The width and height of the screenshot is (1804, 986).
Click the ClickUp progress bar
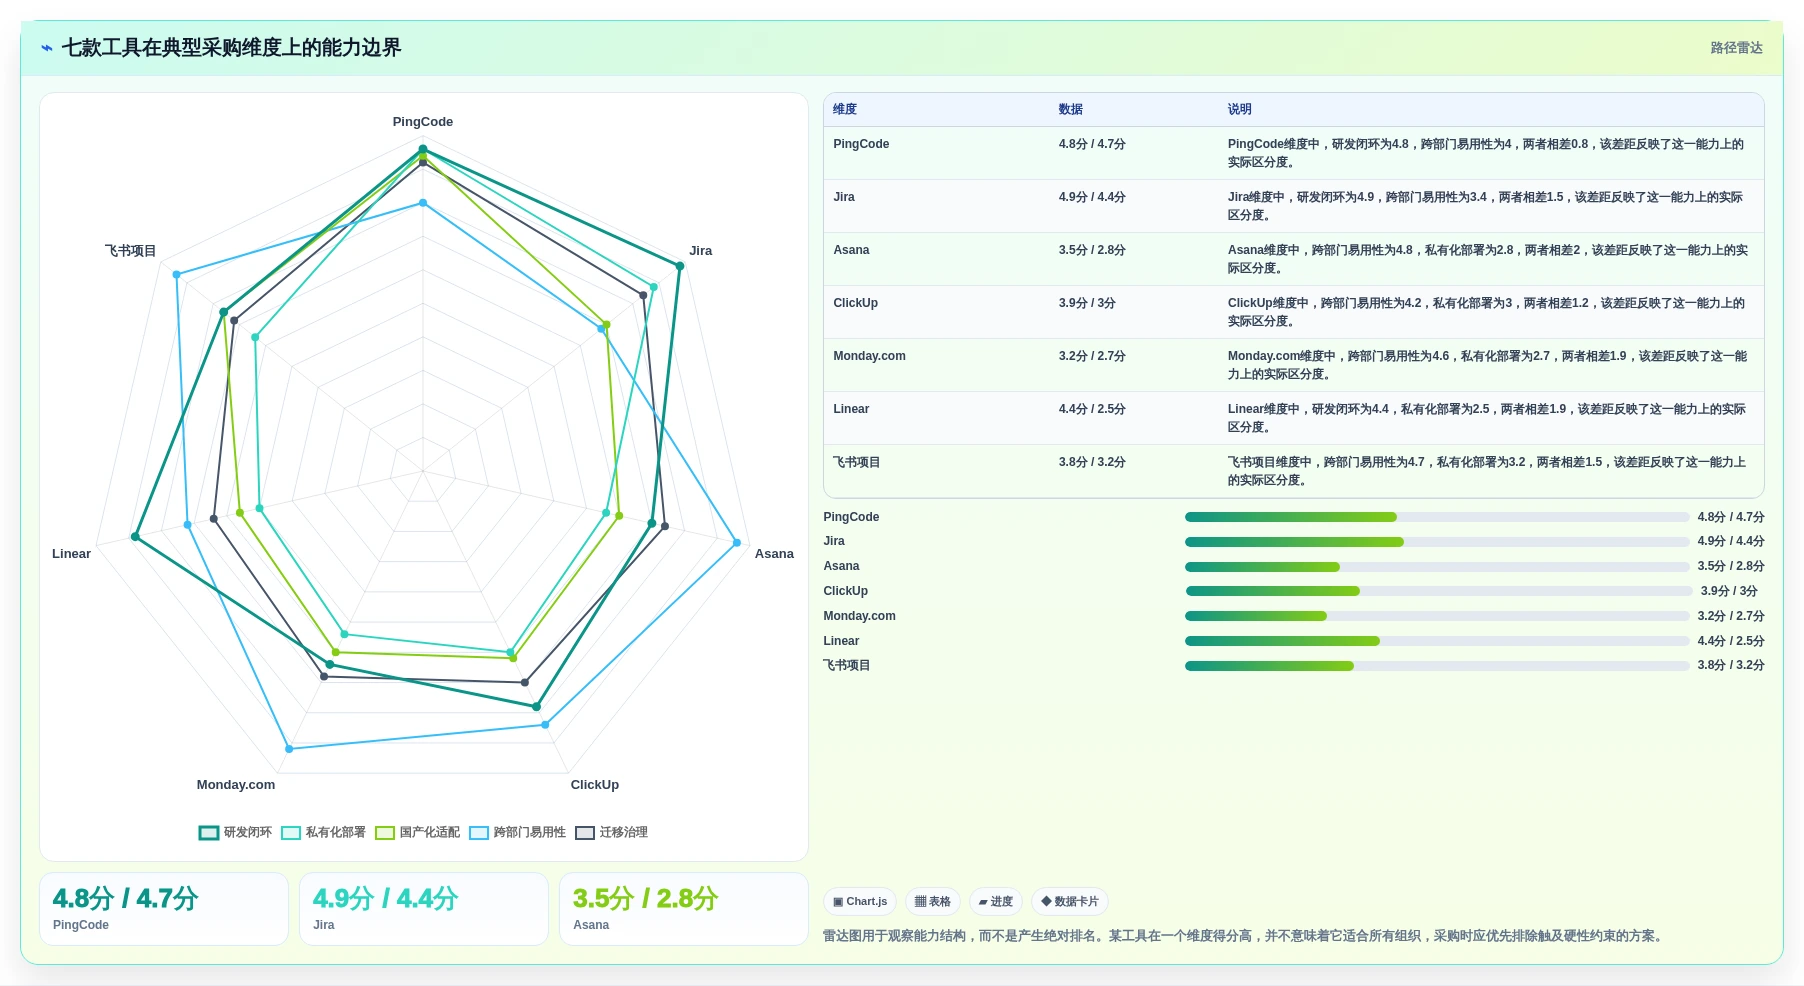pyautogui.click(x=1439, y=591)
